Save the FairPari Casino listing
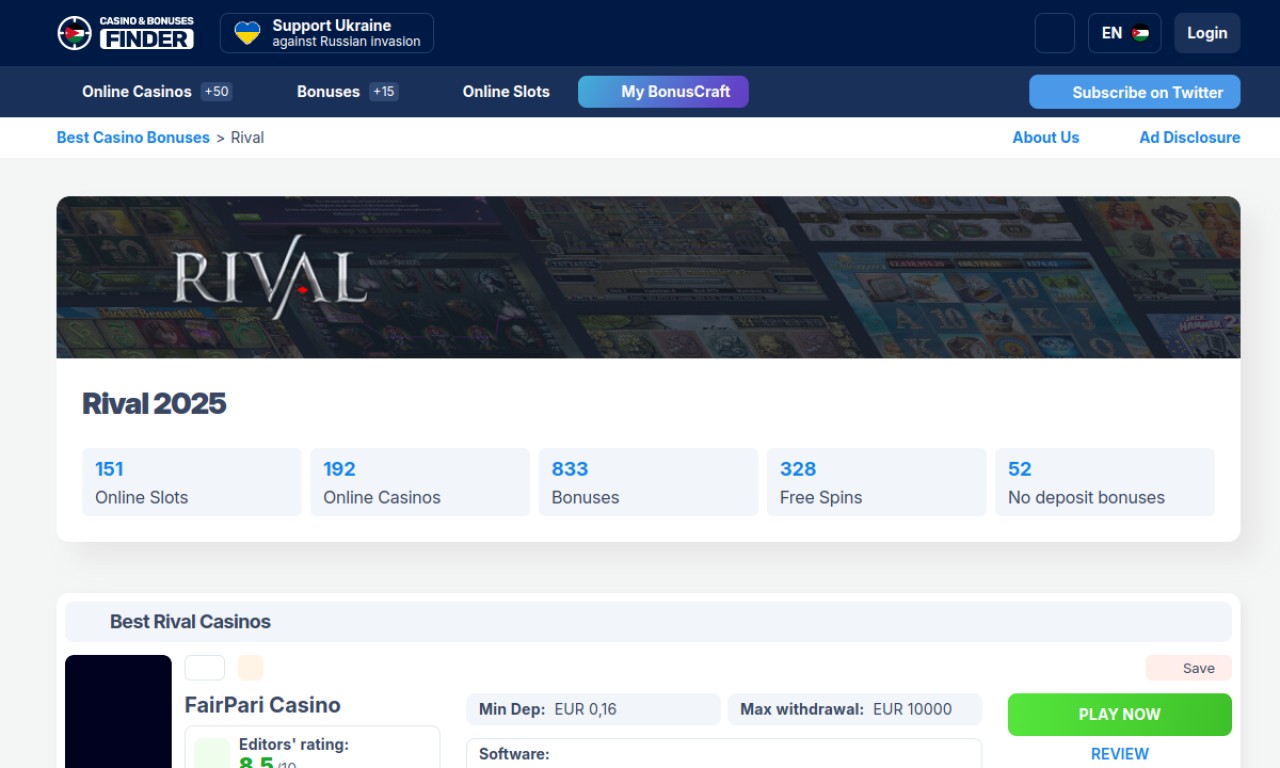 point(1189,668)
